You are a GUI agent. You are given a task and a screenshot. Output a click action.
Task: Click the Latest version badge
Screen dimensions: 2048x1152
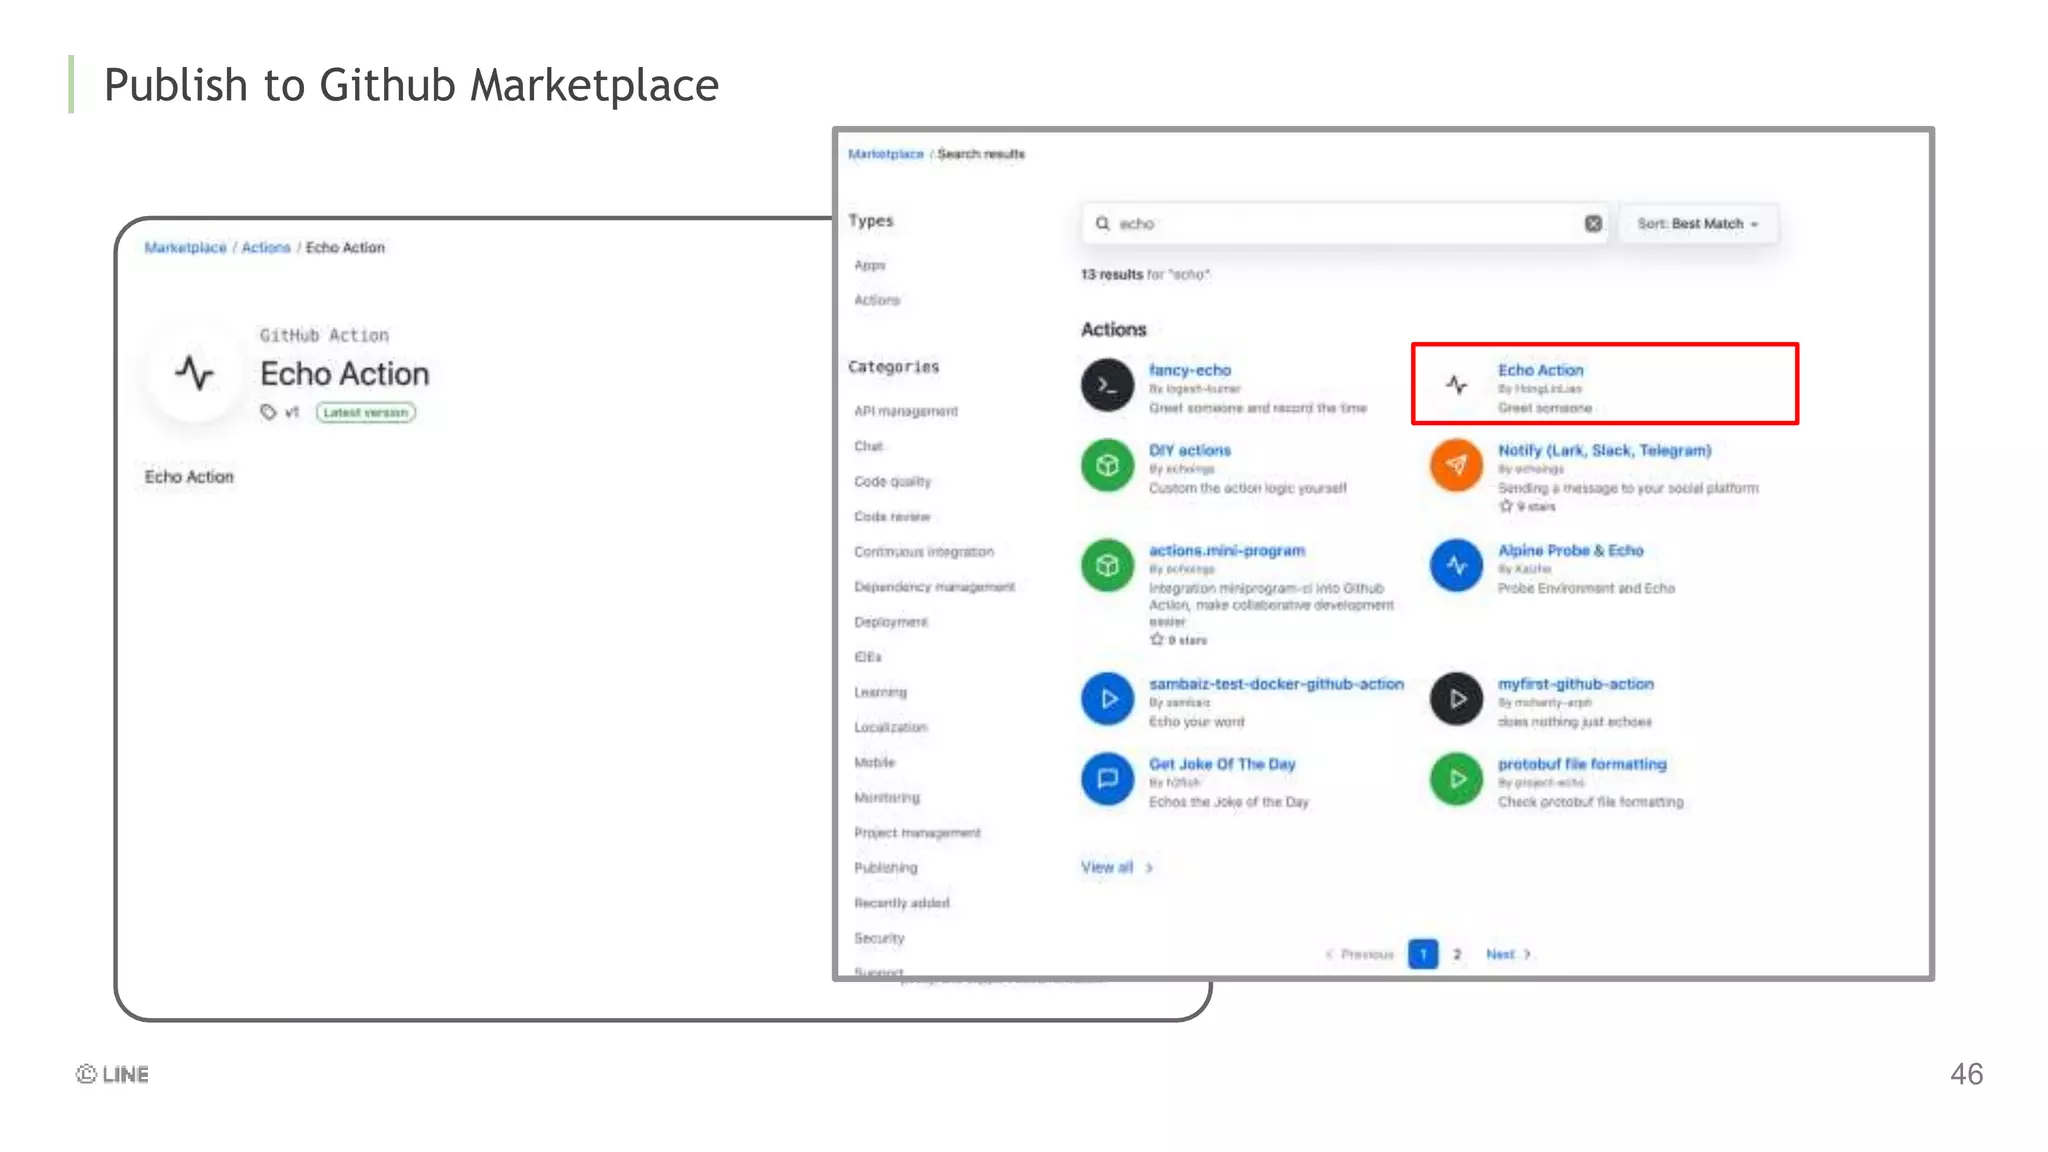[x=365, y=413]
